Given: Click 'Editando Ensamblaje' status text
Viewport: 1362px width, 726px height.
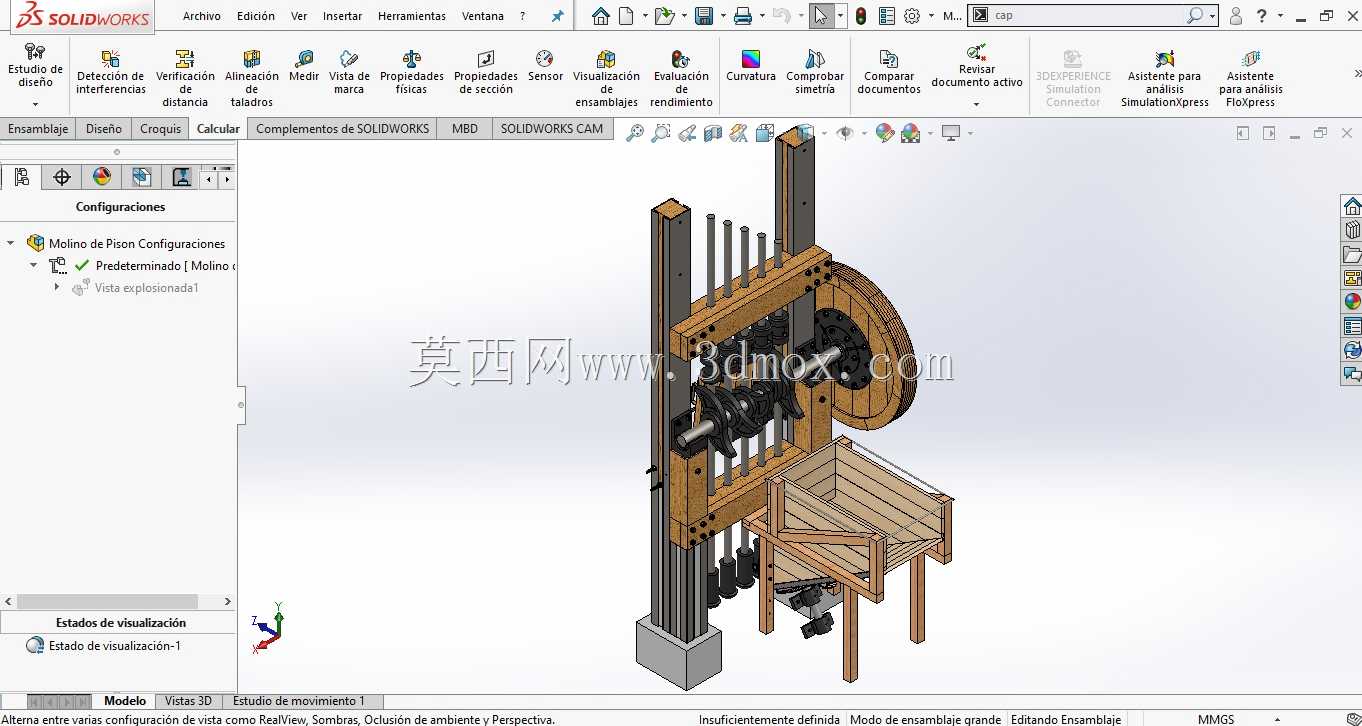Looking at the screenshot, I should 1066,719.
